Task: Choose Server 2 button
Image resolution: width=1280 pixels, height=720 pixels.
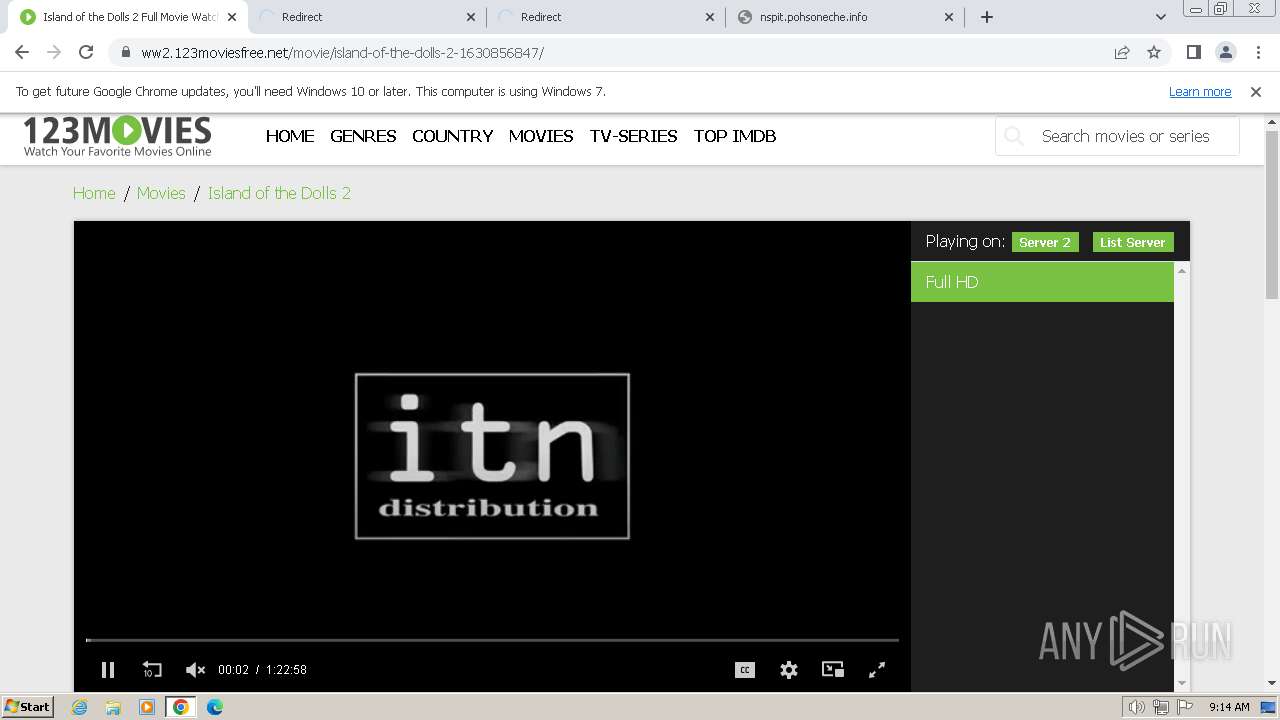Action: pyautogui.click(x=1045, y=242)
